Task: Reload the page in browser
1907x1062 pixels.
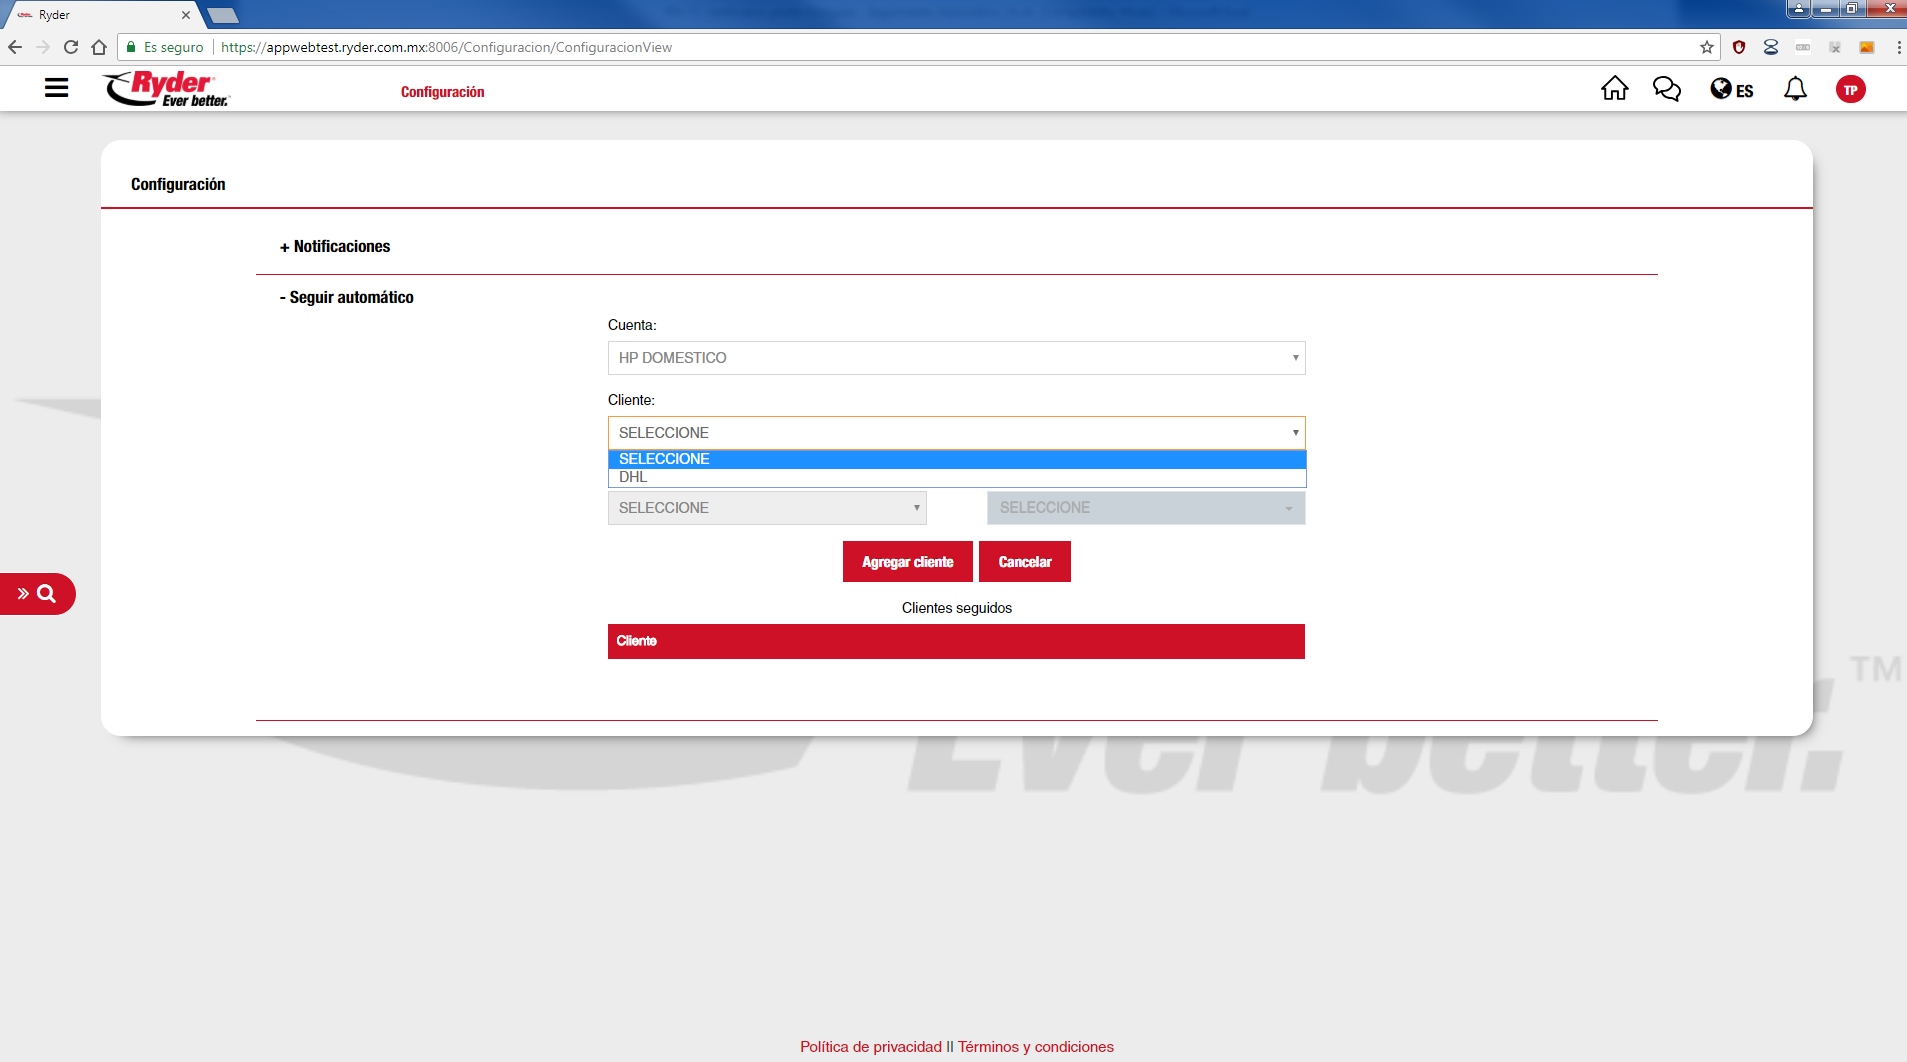Action: pyautogui.click(x=71, y=47)
